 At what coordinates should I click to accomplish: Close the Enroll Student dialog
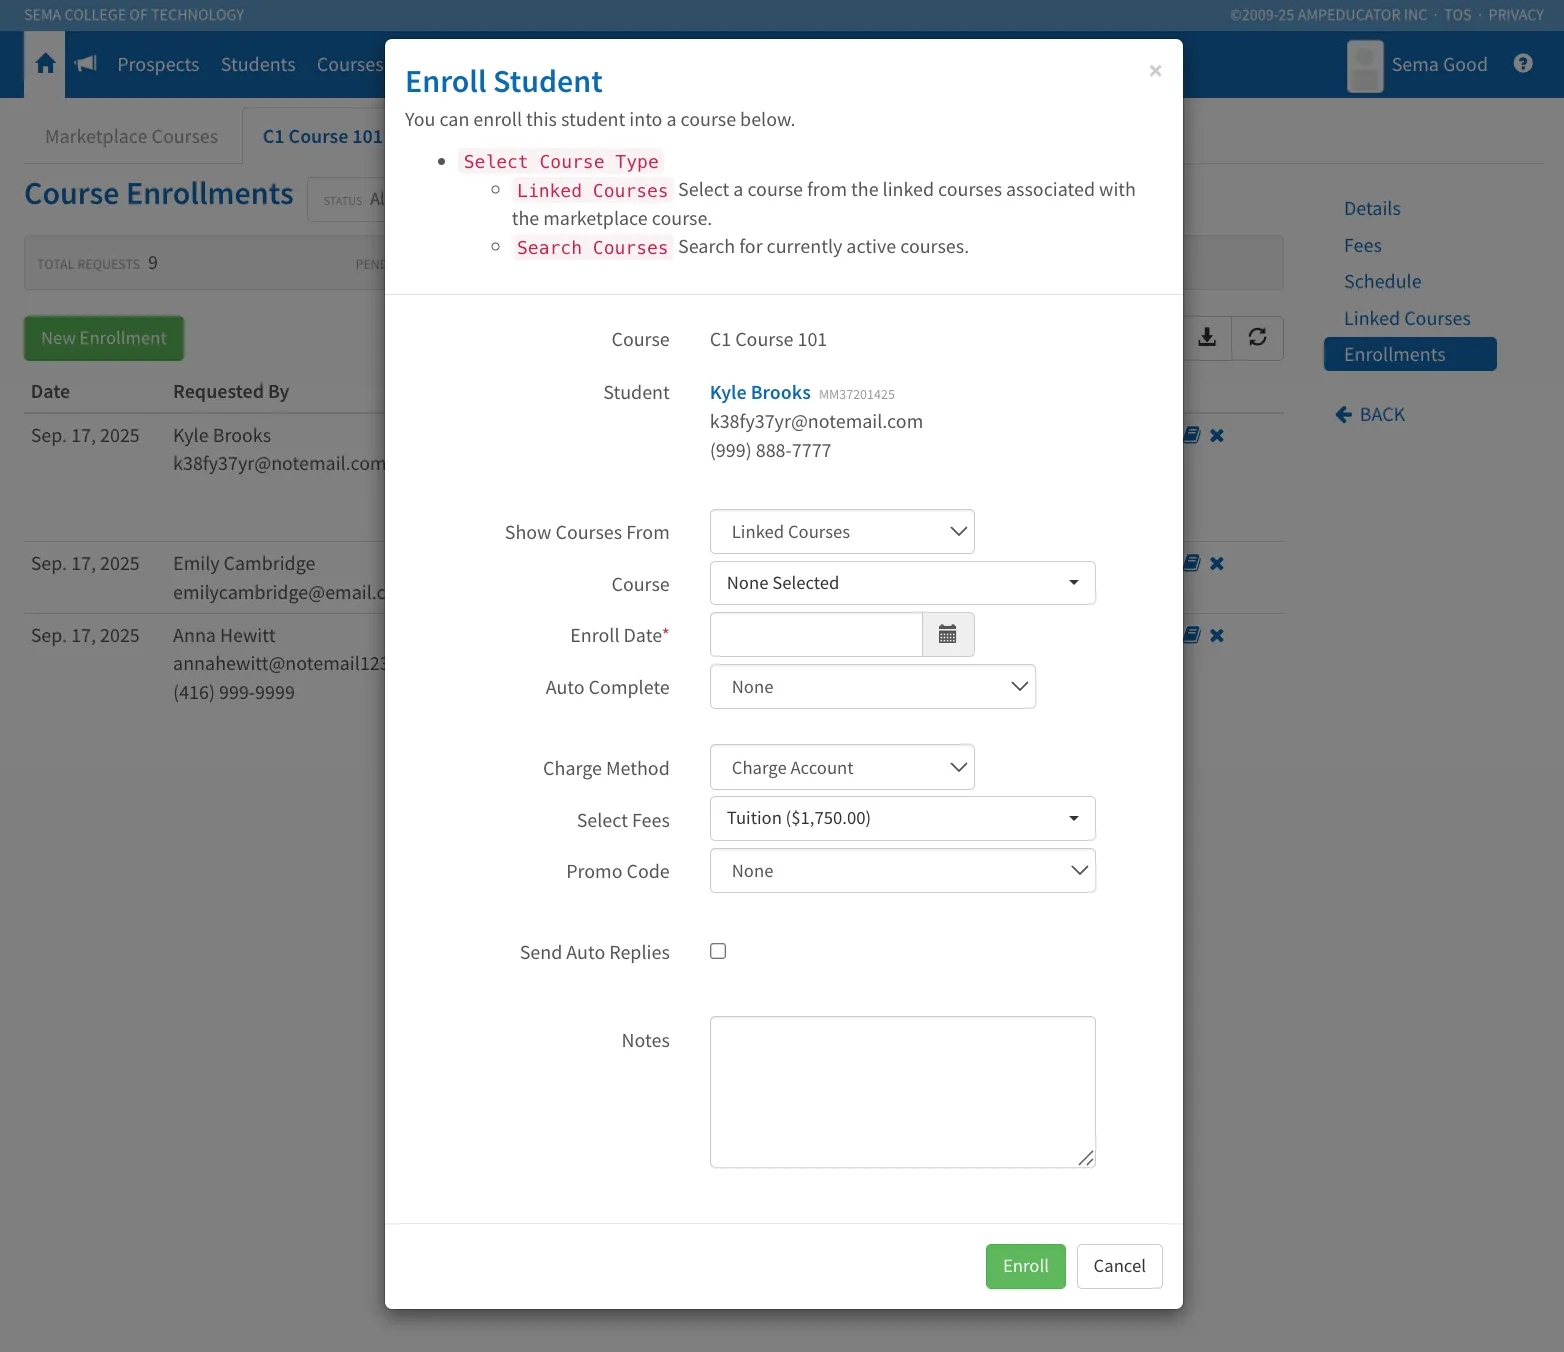(1155, 71)
